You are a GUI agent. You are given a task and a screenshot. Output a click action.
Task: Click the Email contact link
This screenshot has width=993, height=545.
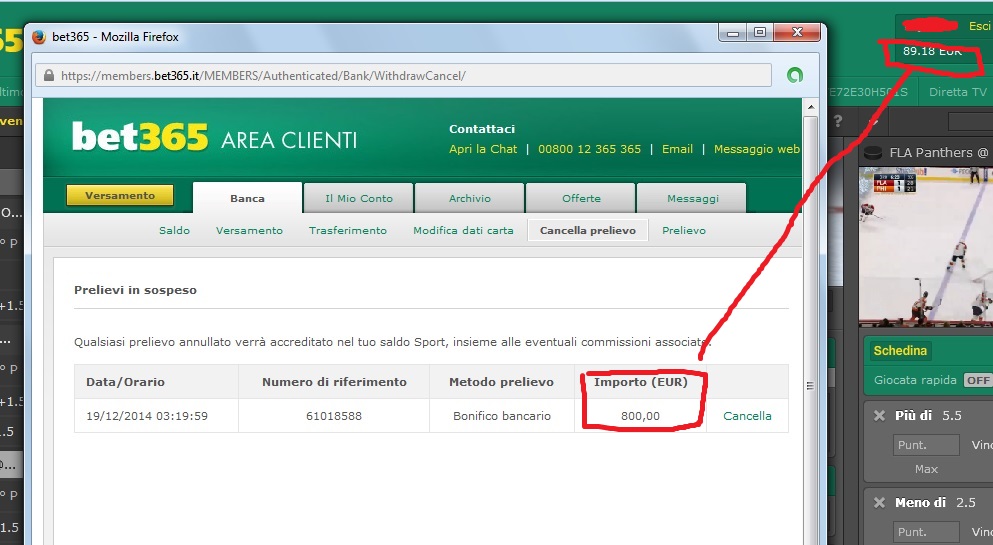point(677,149)
